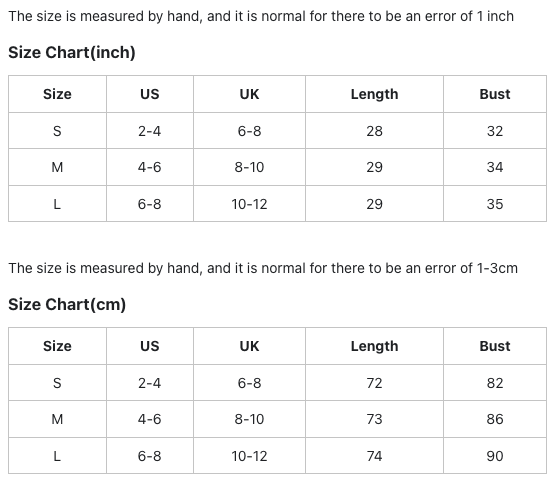
Task: Select length value 72 in cm table
Action: point(375,383)
